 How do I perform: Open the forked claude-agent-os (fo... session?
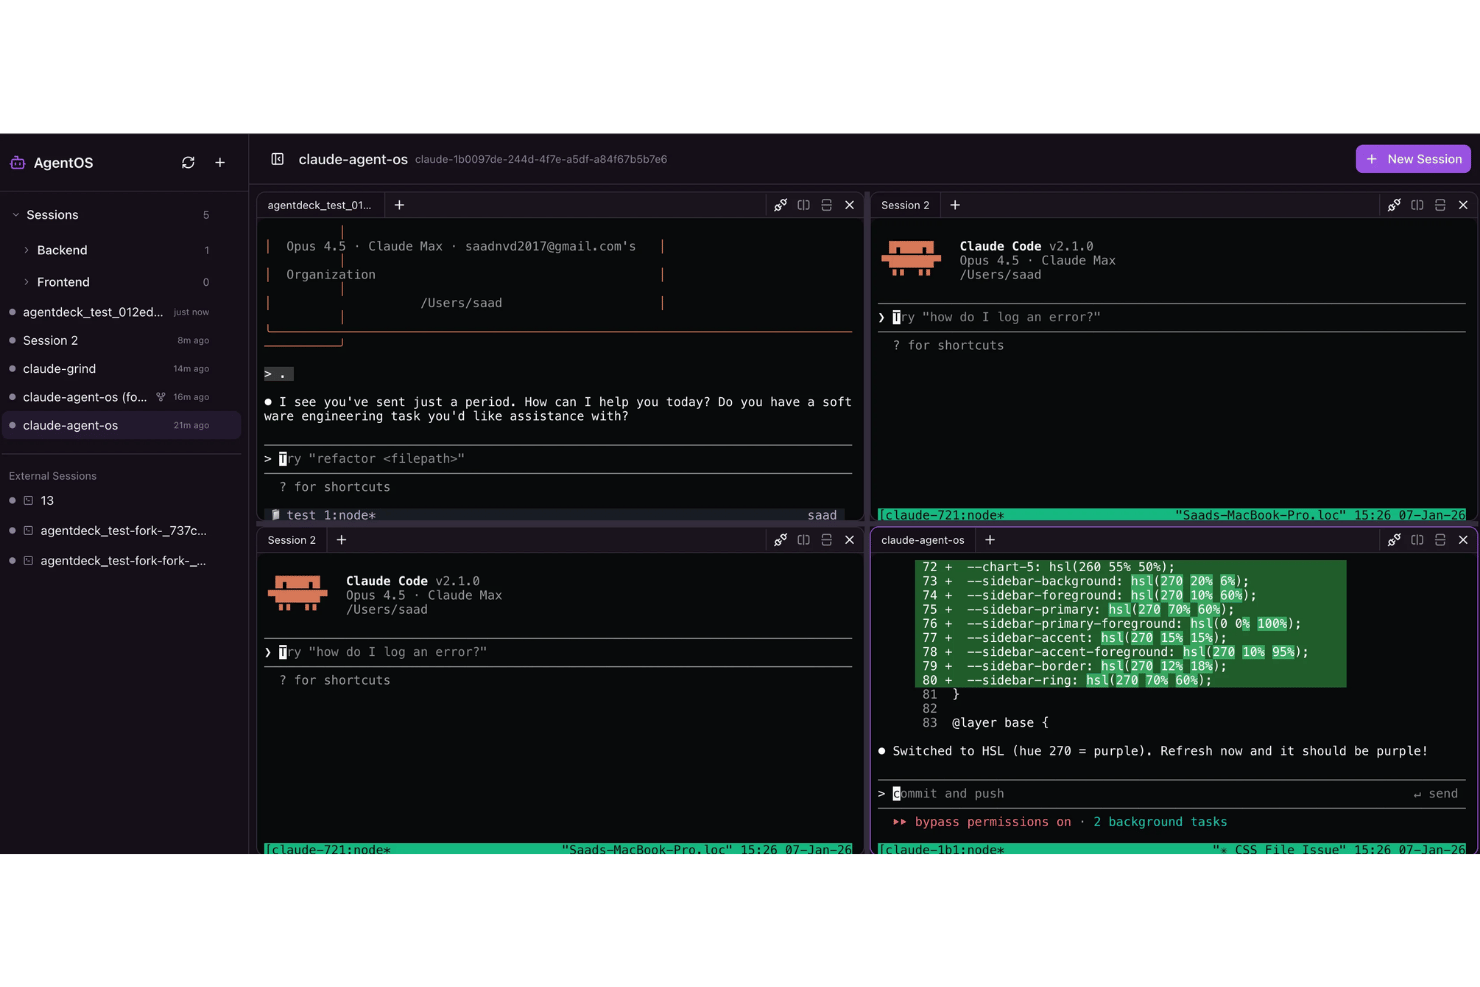120,397
